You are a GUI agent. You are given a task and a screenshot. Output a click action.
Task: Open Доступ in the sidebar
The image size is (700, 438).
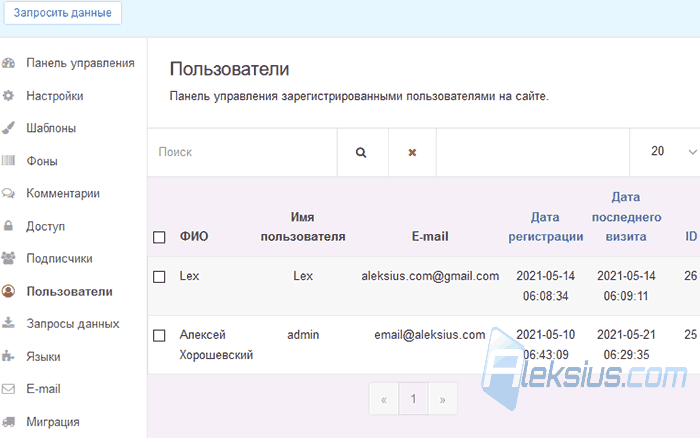pyautogui.click(x=46, y=226)
